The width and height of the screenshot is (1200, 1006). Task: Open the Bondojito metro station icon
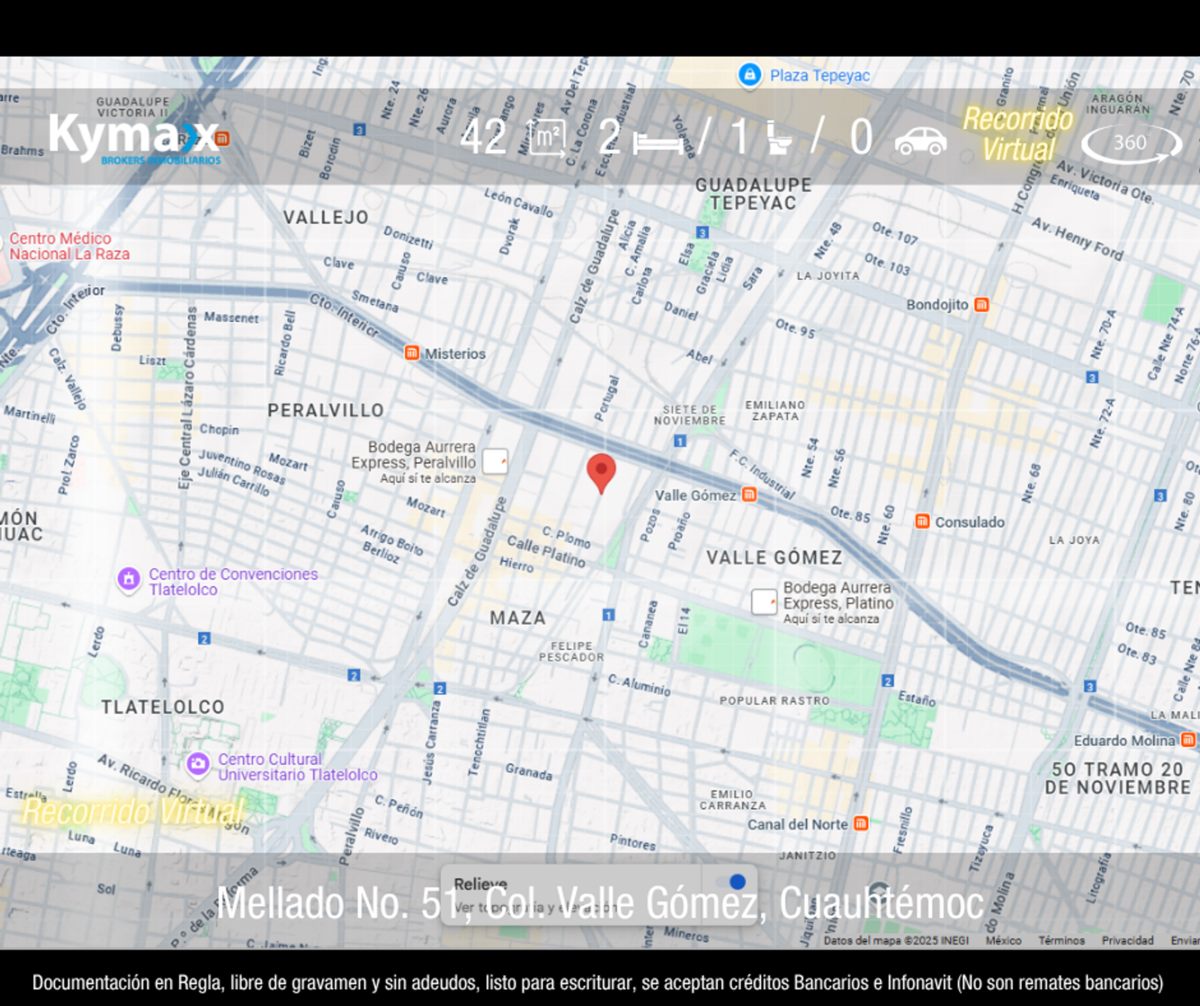click(x=981, y=304)
